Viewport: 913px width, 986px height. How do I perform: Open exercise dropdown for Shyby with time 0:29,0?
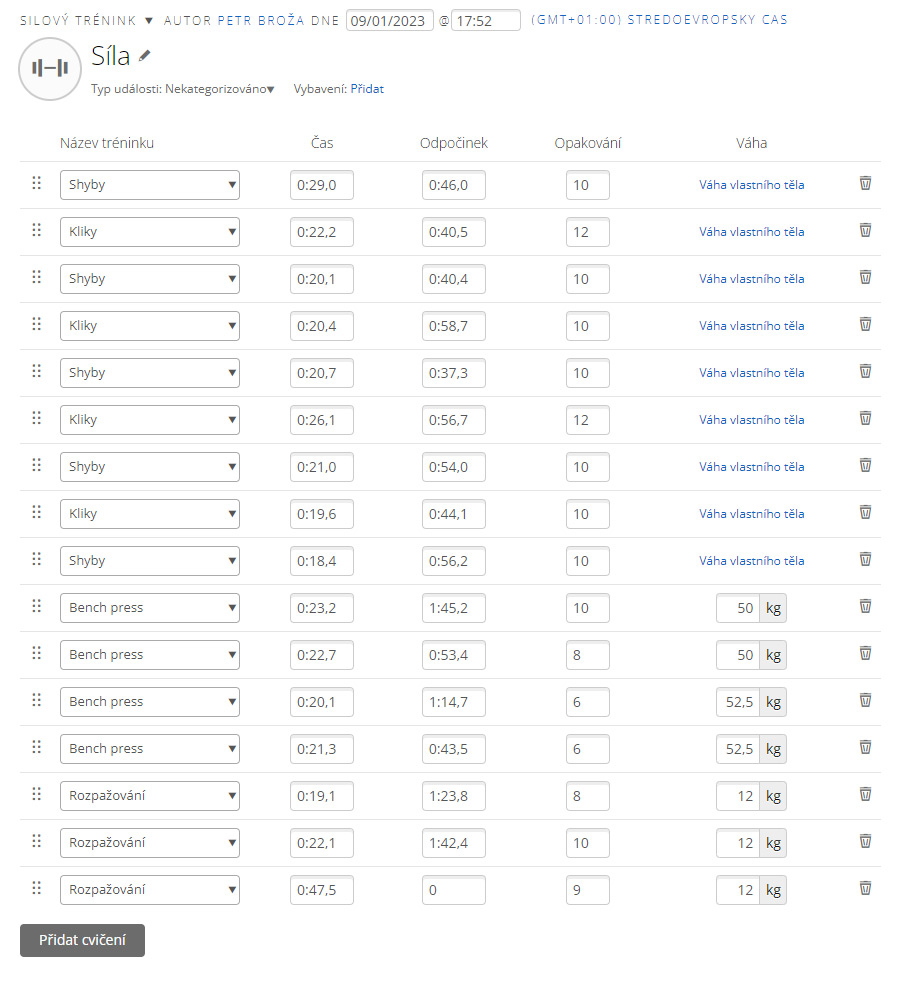pos(150,185)
